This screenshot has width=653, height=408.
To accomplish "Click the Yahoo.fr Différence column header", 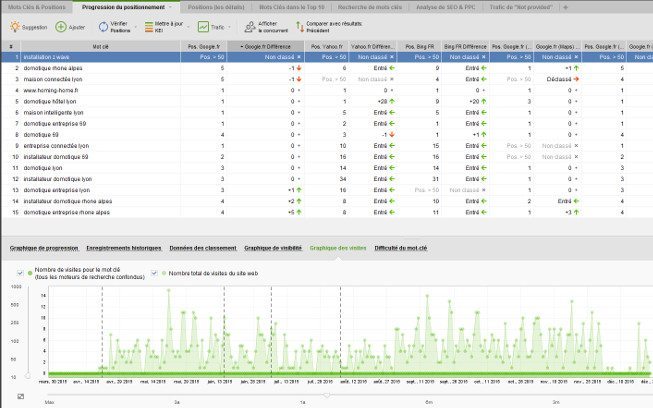I will point(373,47).
